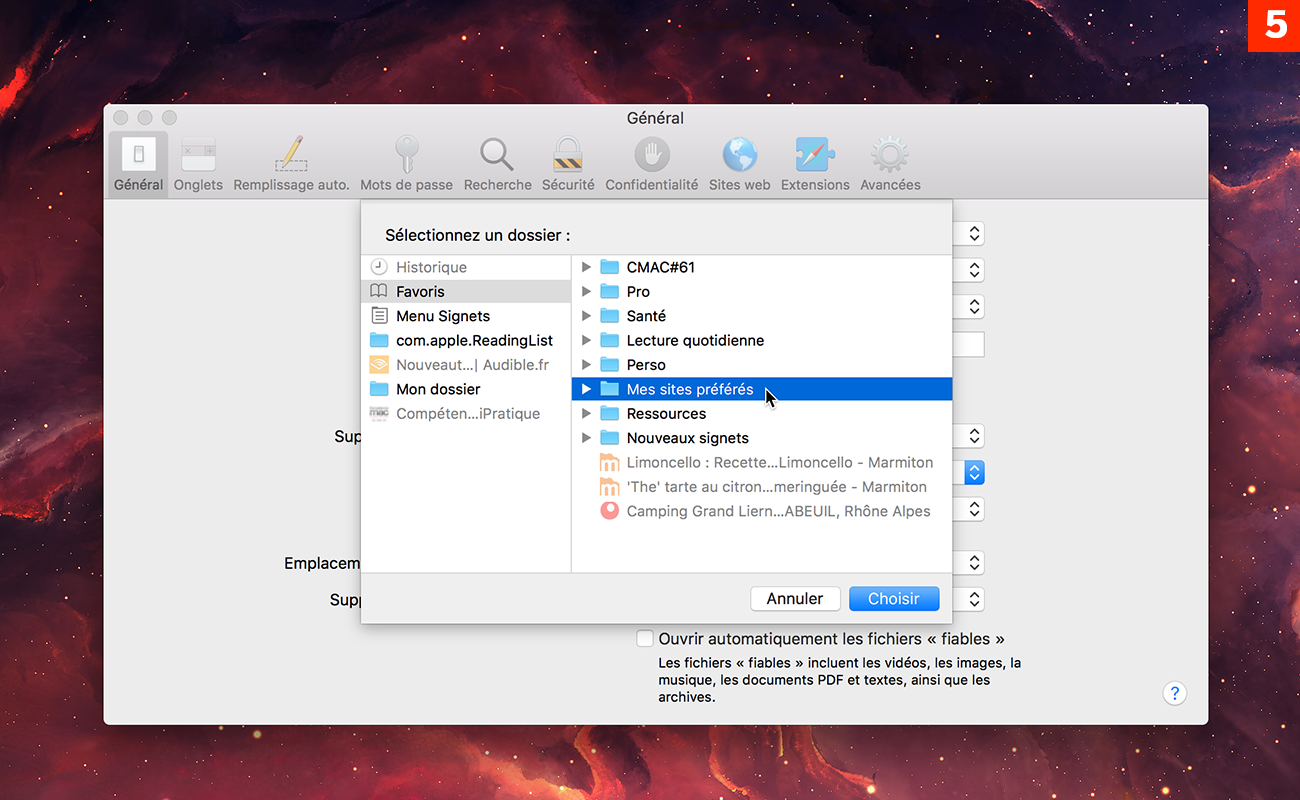Open the Général preferences tab icon
Image resolution: width=1300 pixels, height=800 pixels.
pyautogui.click(x=138, y=155)
